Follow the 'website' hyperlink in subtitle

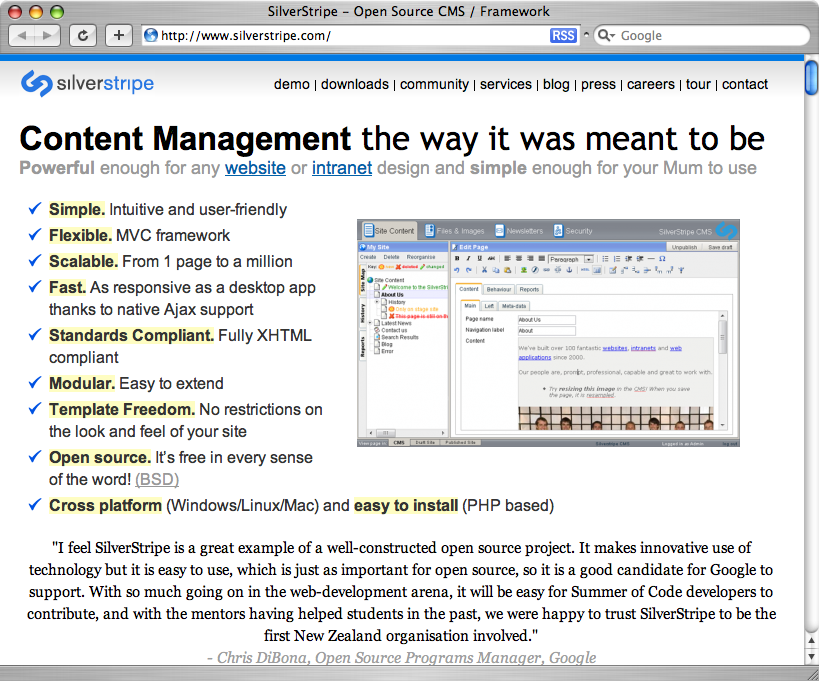[x=255, y=168]
